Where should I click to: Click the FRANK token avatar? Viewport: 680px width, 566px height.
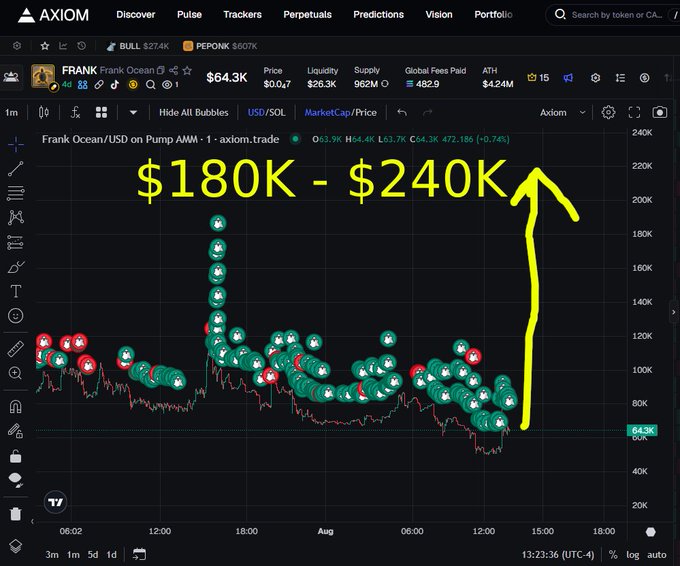click(43, 76)
